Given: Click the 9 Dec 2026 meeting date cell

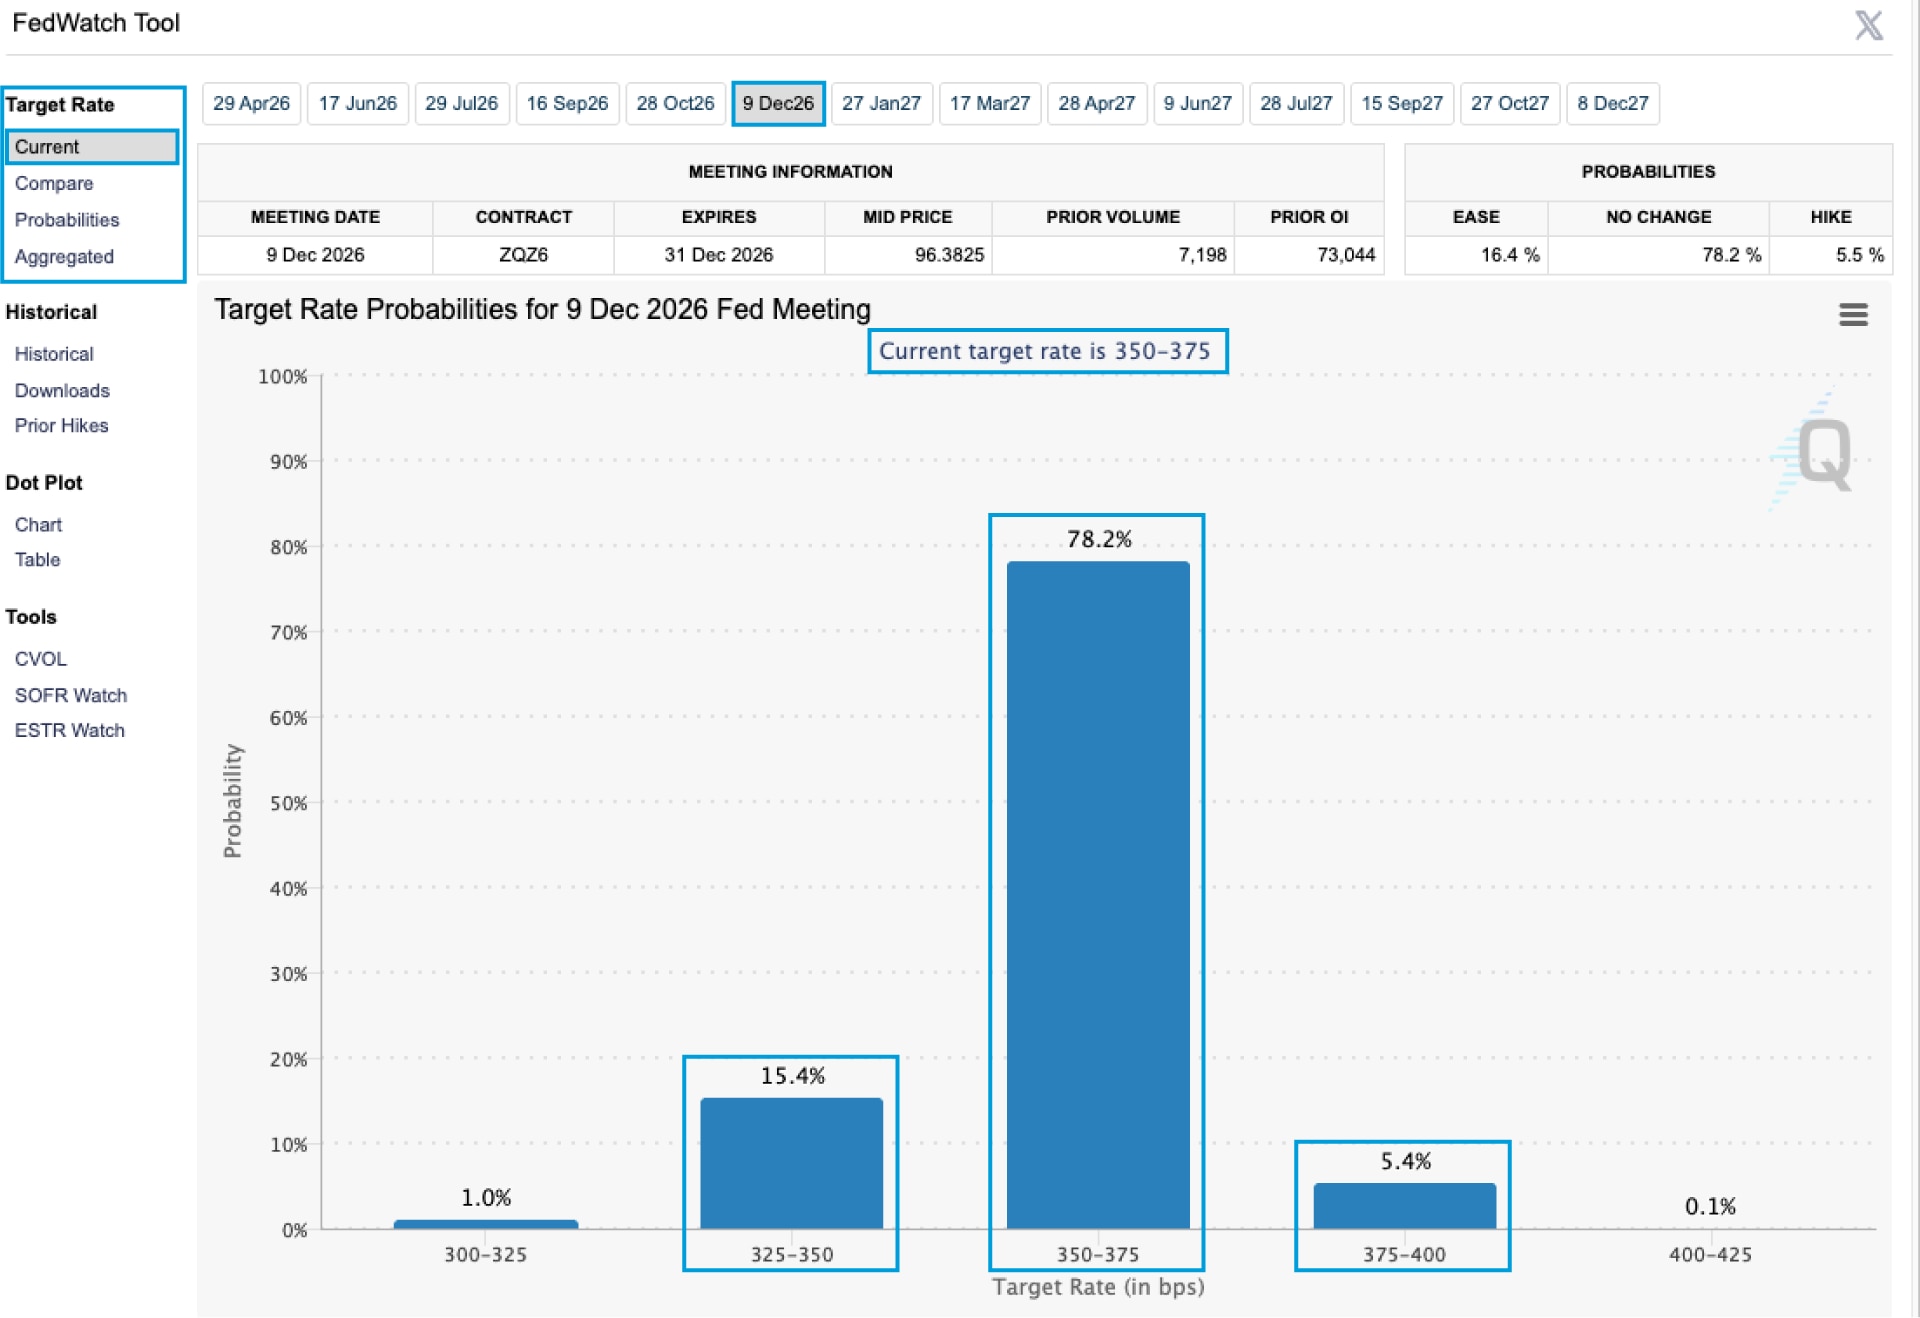Looking at the screenshot, I should coord(315,255).
